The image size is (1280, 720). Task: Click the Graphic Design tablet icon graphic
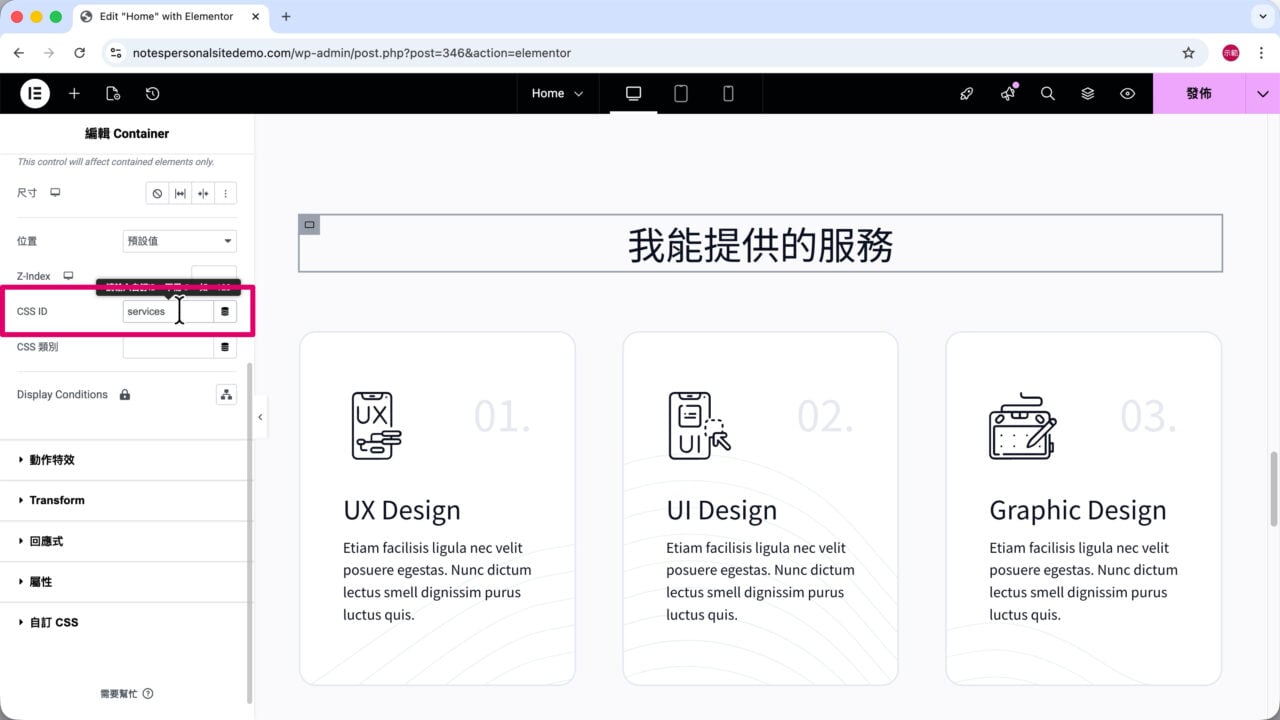point(1022,426)
